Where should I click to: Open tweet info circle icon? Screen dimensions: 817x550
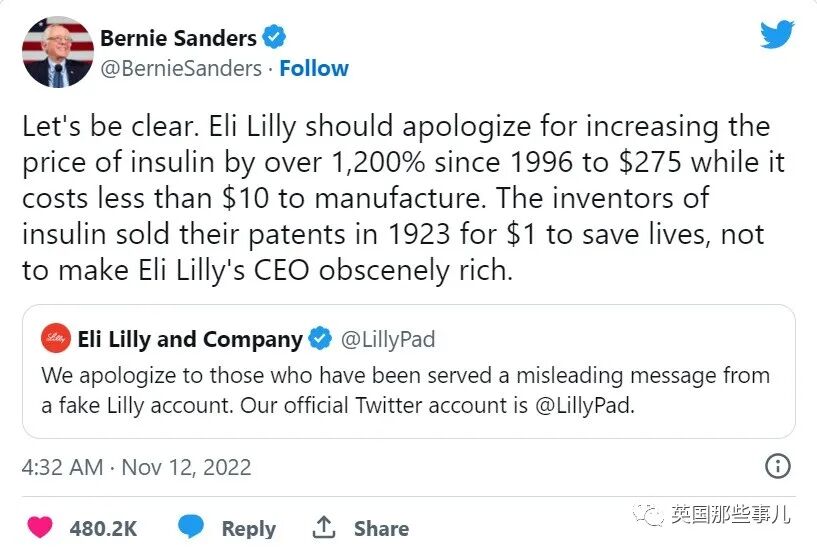(x=777, y=466)
